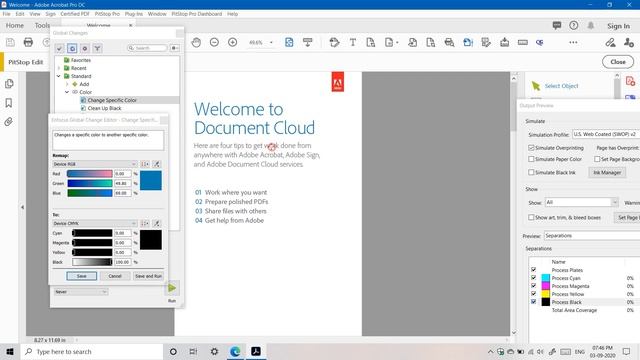Click the Save and Run button
The width and height of the screenshot is (640, 360).
pos(149,276)
